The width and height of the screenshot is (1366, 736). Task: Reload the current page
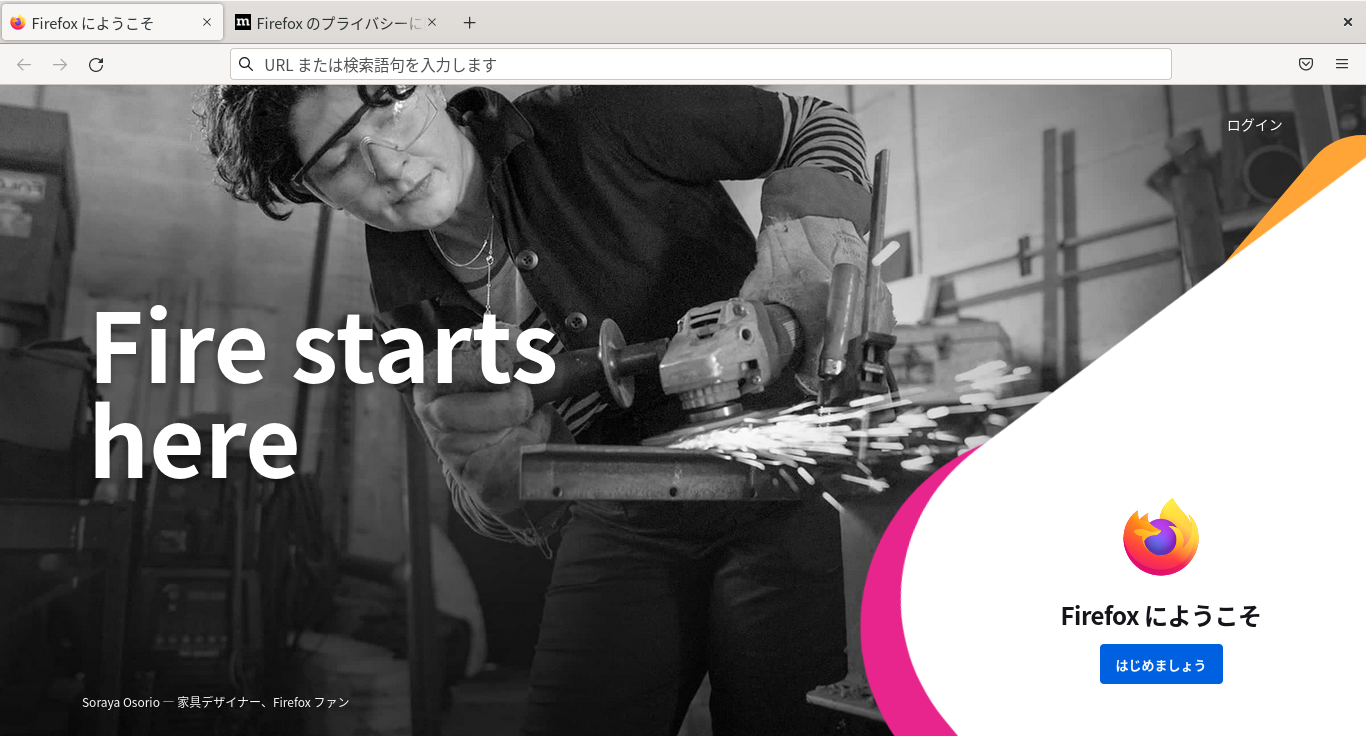(96, 65)
